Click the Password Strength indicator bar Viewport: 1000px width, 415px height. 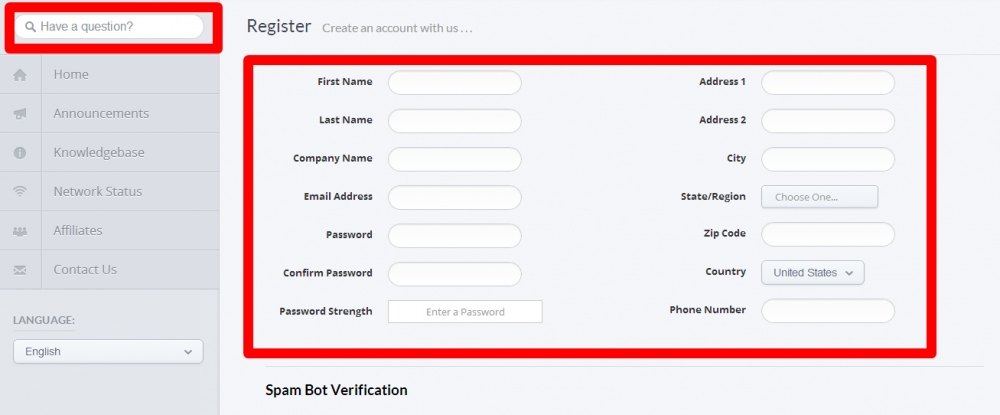(x=465, y=312)
